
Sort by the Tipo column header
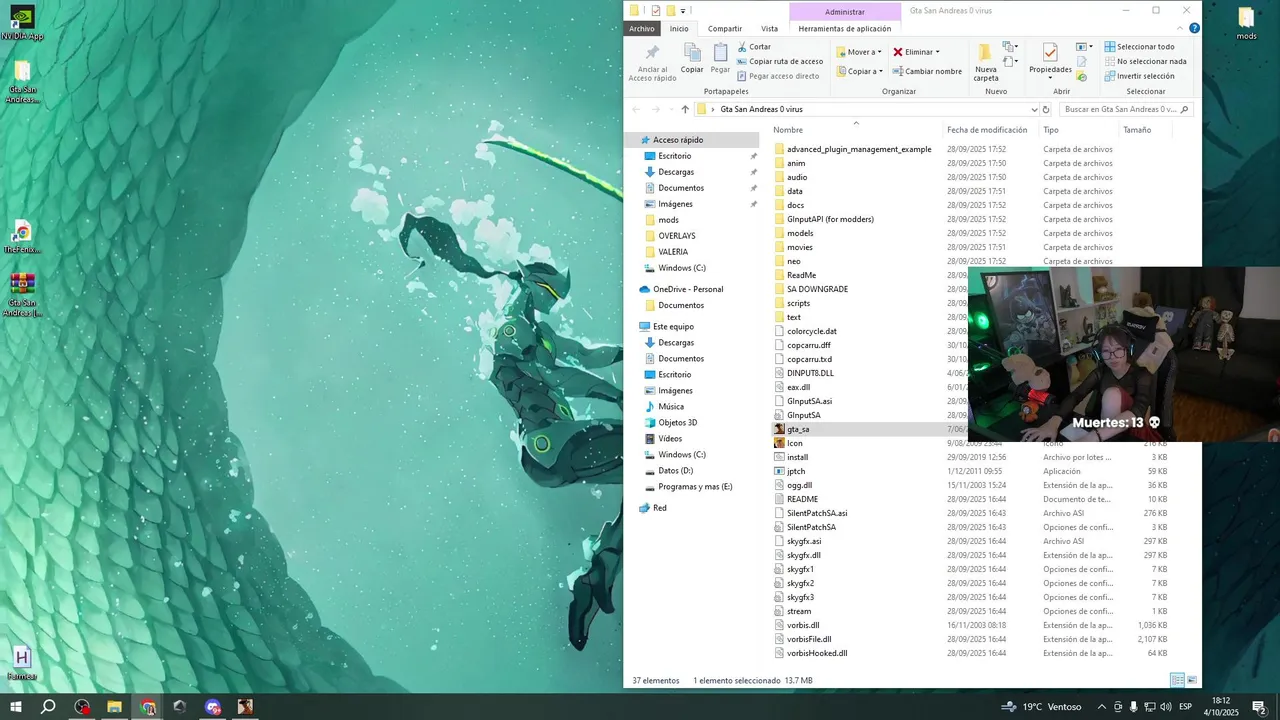(1051, 130)
